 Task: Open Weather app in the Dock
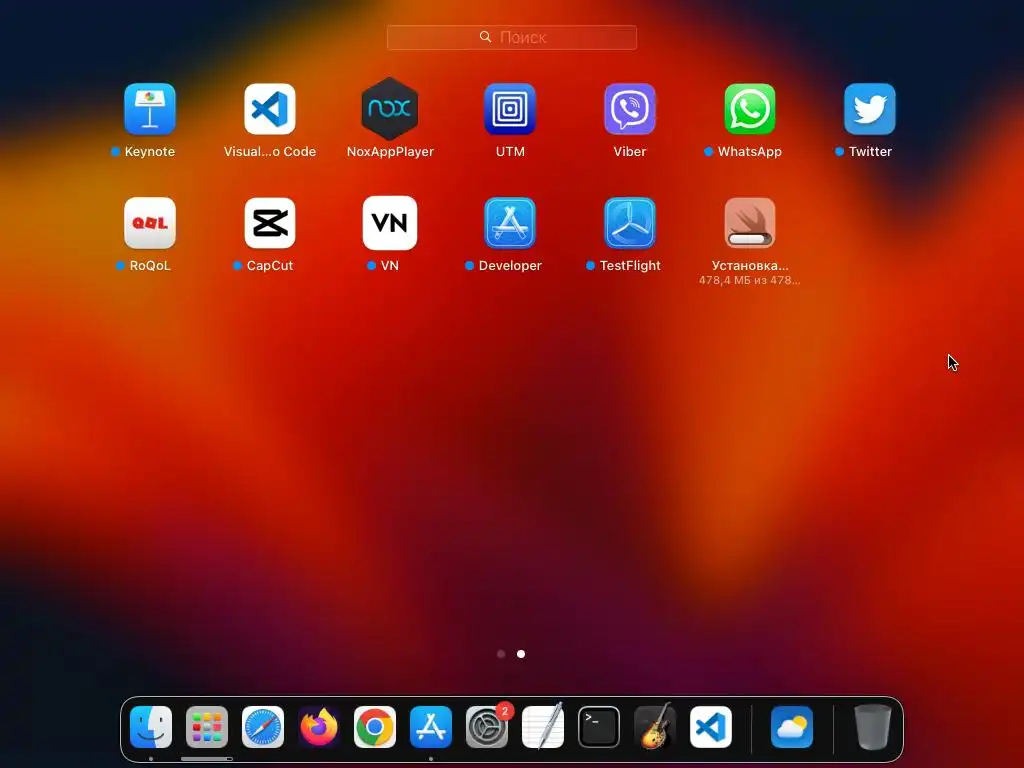(792, 727)
